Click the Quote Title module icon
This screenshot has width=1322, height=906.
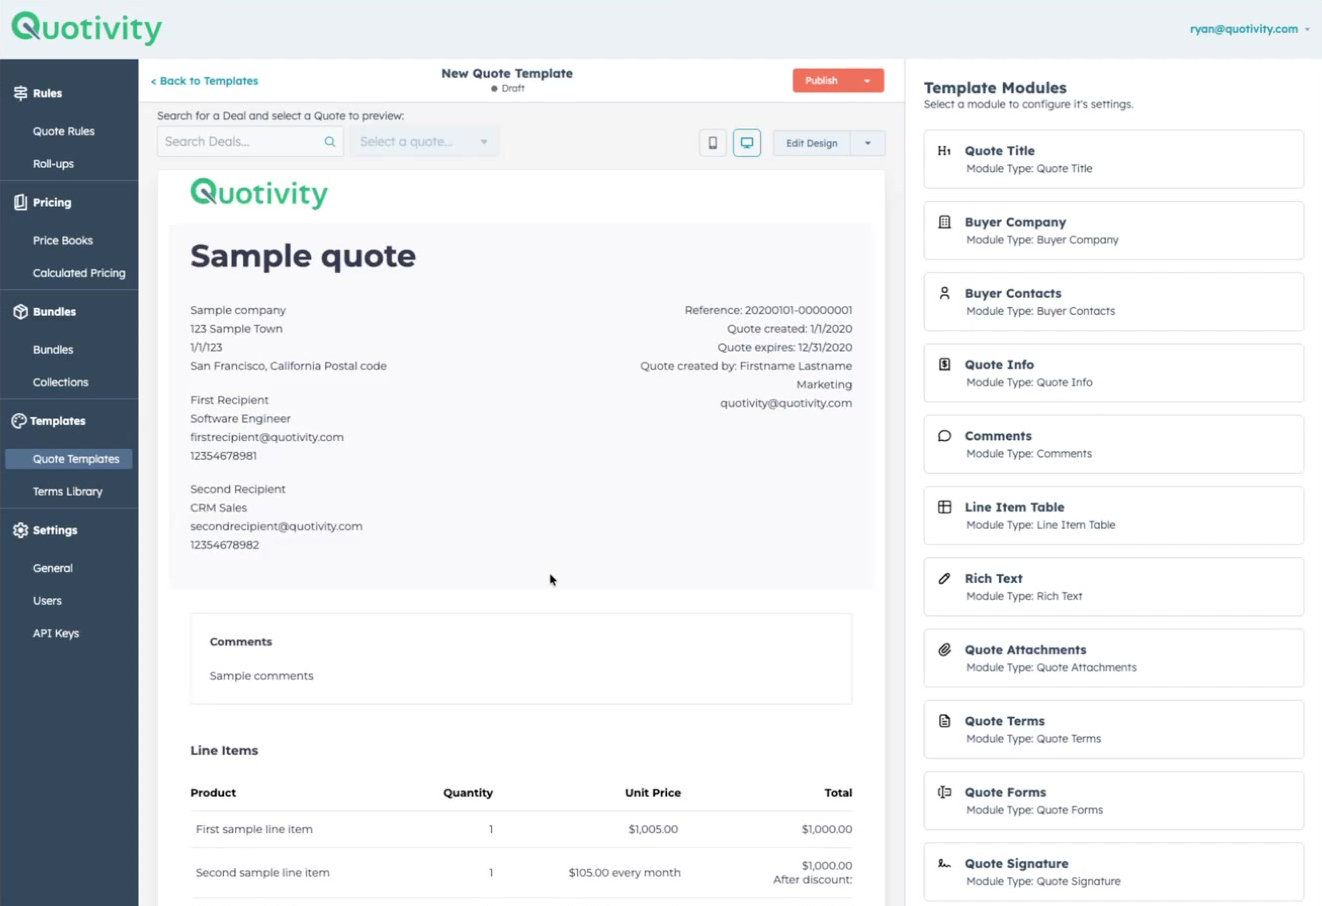[x=944, y=151]
